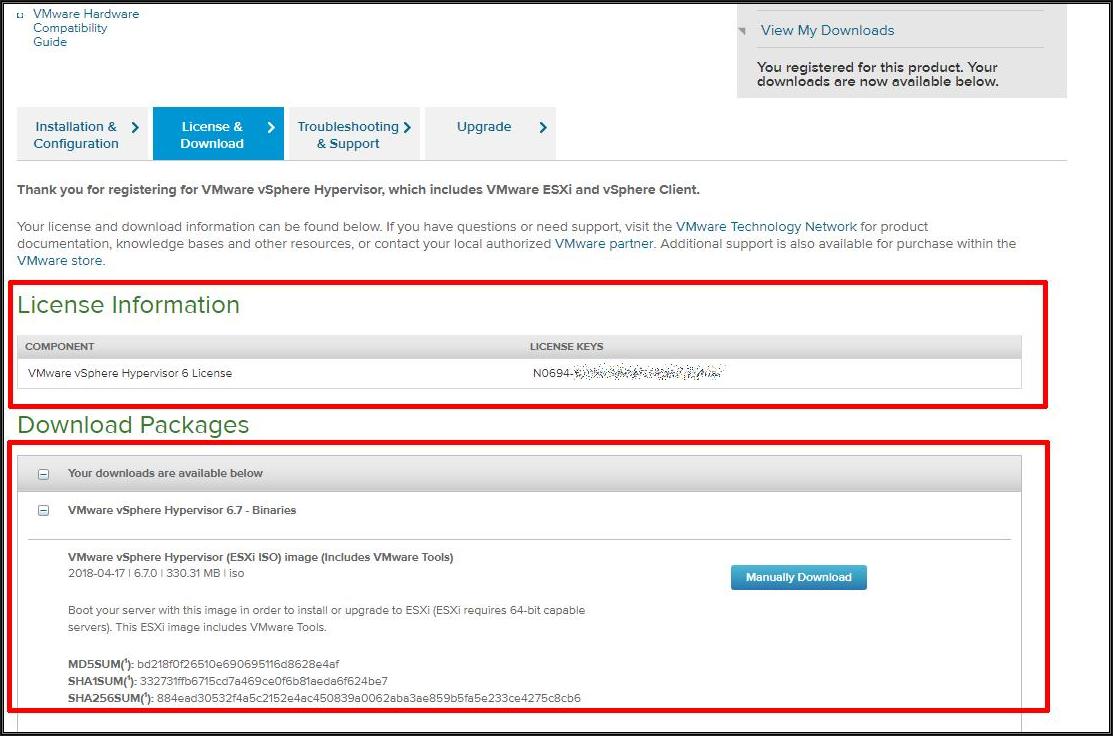Click the 'Boot your server with this image' description

(x=327, y=619)
